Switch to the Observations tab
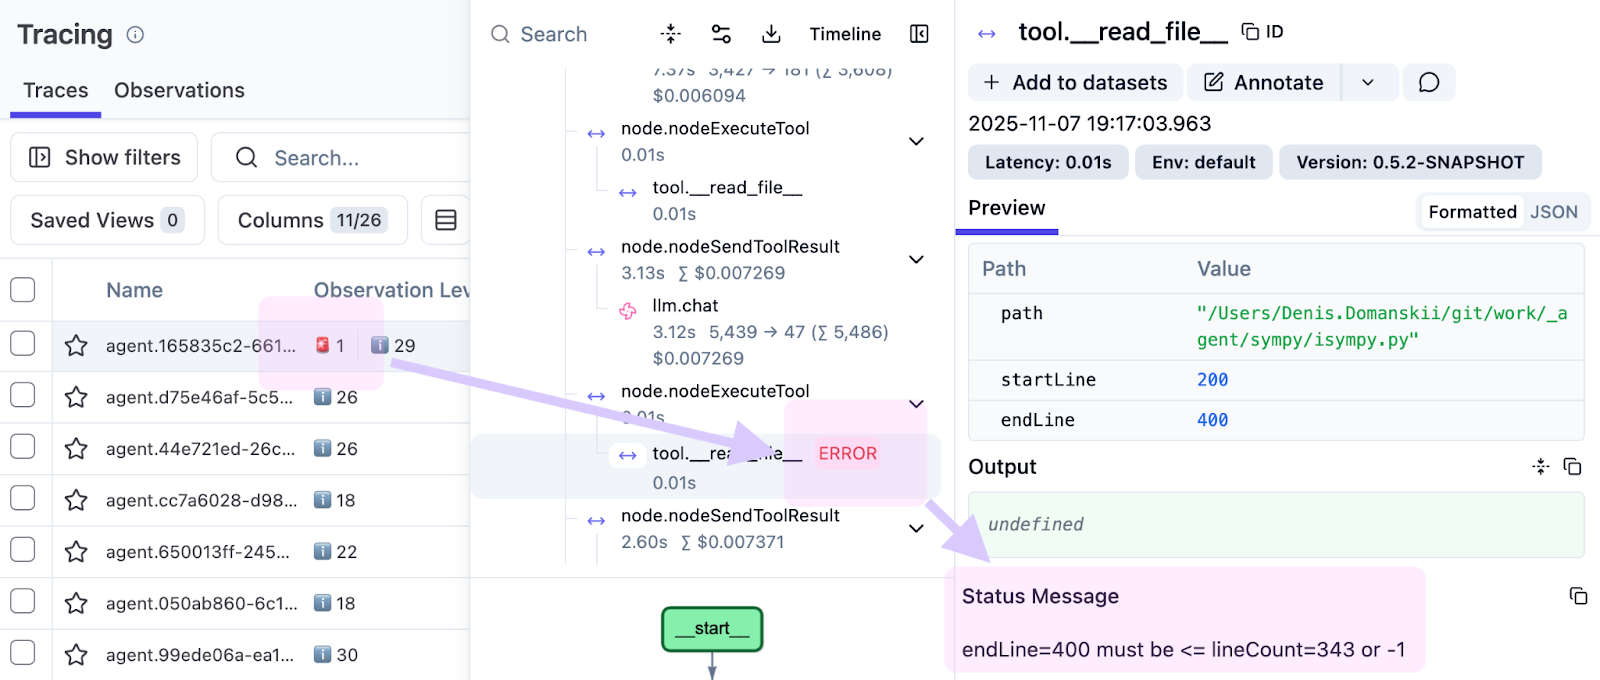1600x680 pixels. [179, 90]
